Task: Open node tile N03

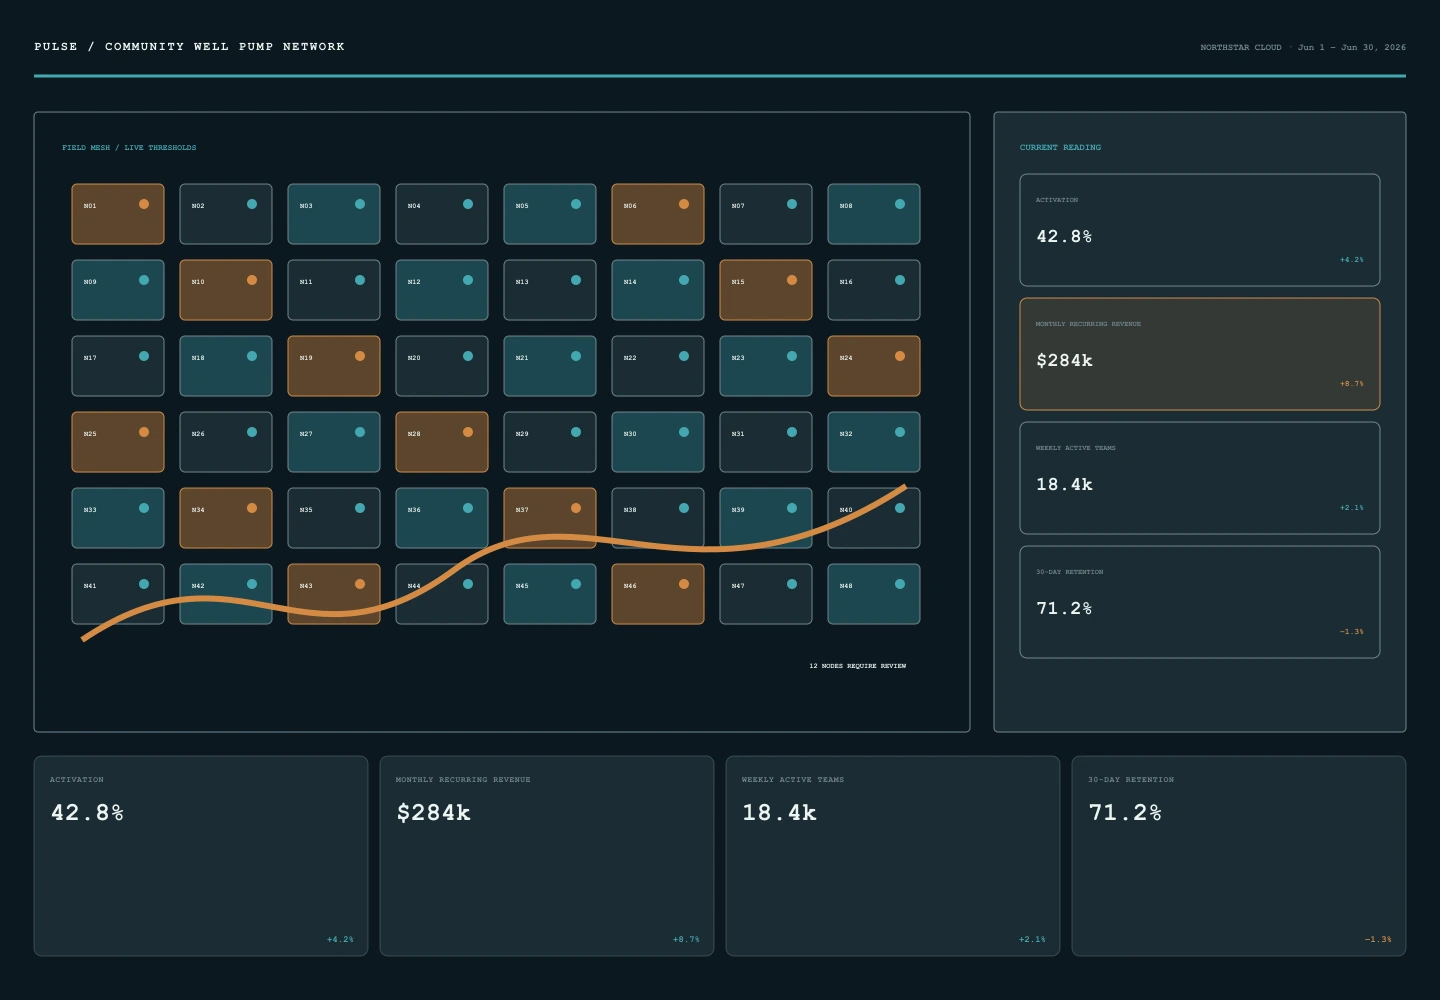Action: coord(334,214)
